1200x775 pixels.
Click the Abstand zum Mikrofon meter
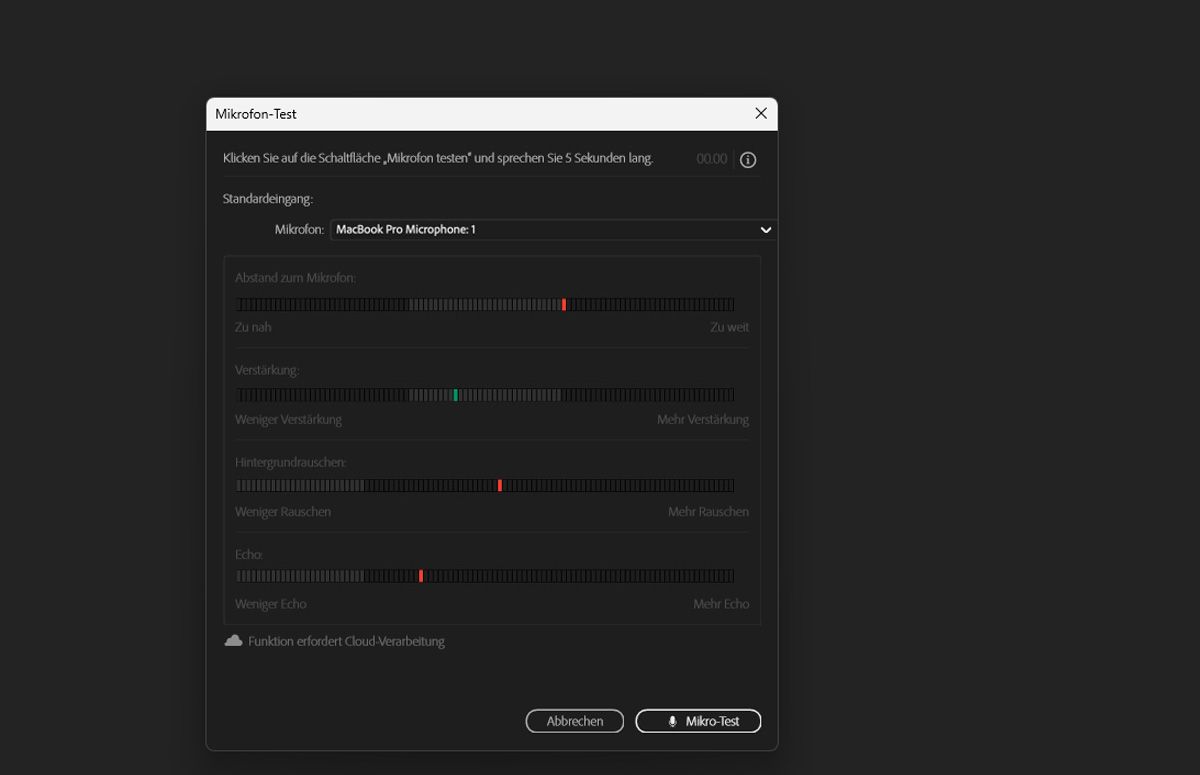(x=485, y=304)
